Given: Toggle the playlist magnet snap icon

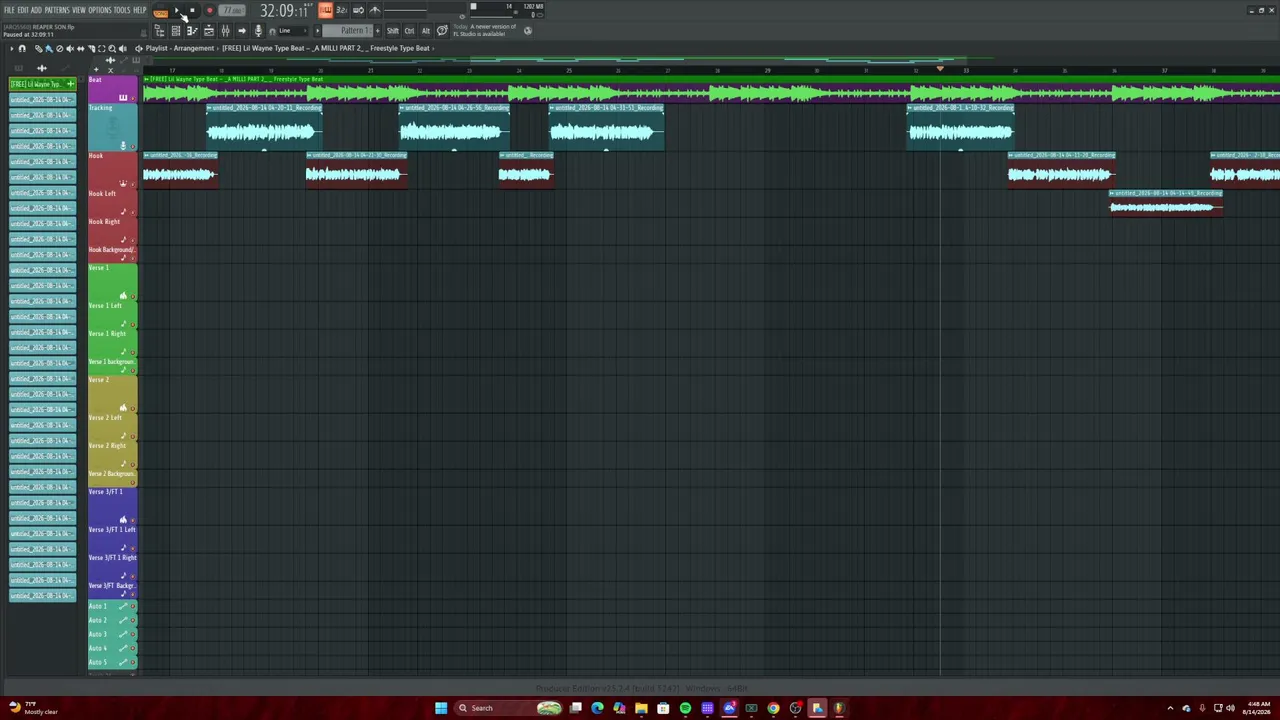Looking at the screenshot, I should click(22, 48).
